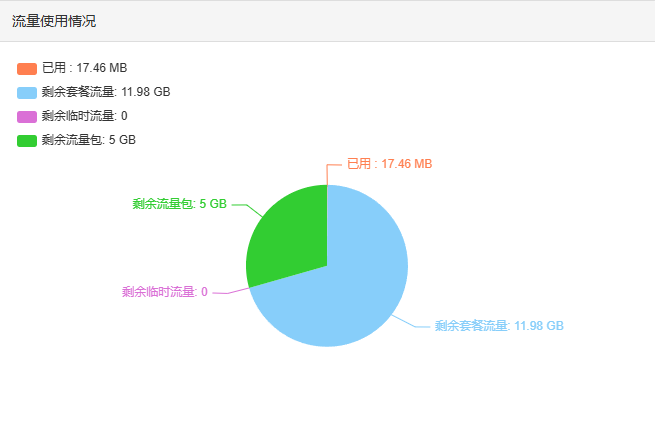Click the 流量使用情况 panel header title

(54, 21)
